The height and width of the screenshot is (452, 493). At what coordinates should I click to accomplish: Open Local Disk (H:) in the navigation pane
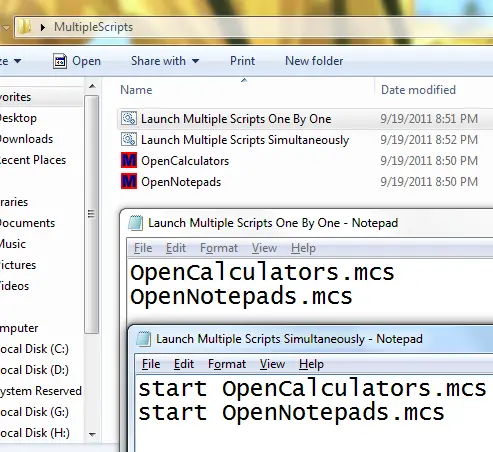pyautogui.click(x=35, y=433)
